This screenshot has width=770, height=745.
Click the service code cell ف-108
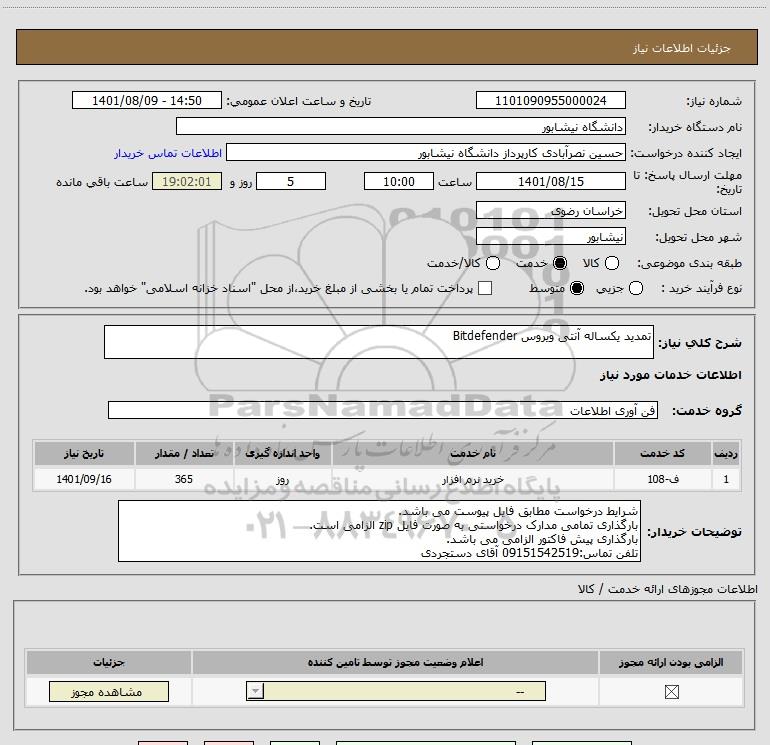(662, 479)
